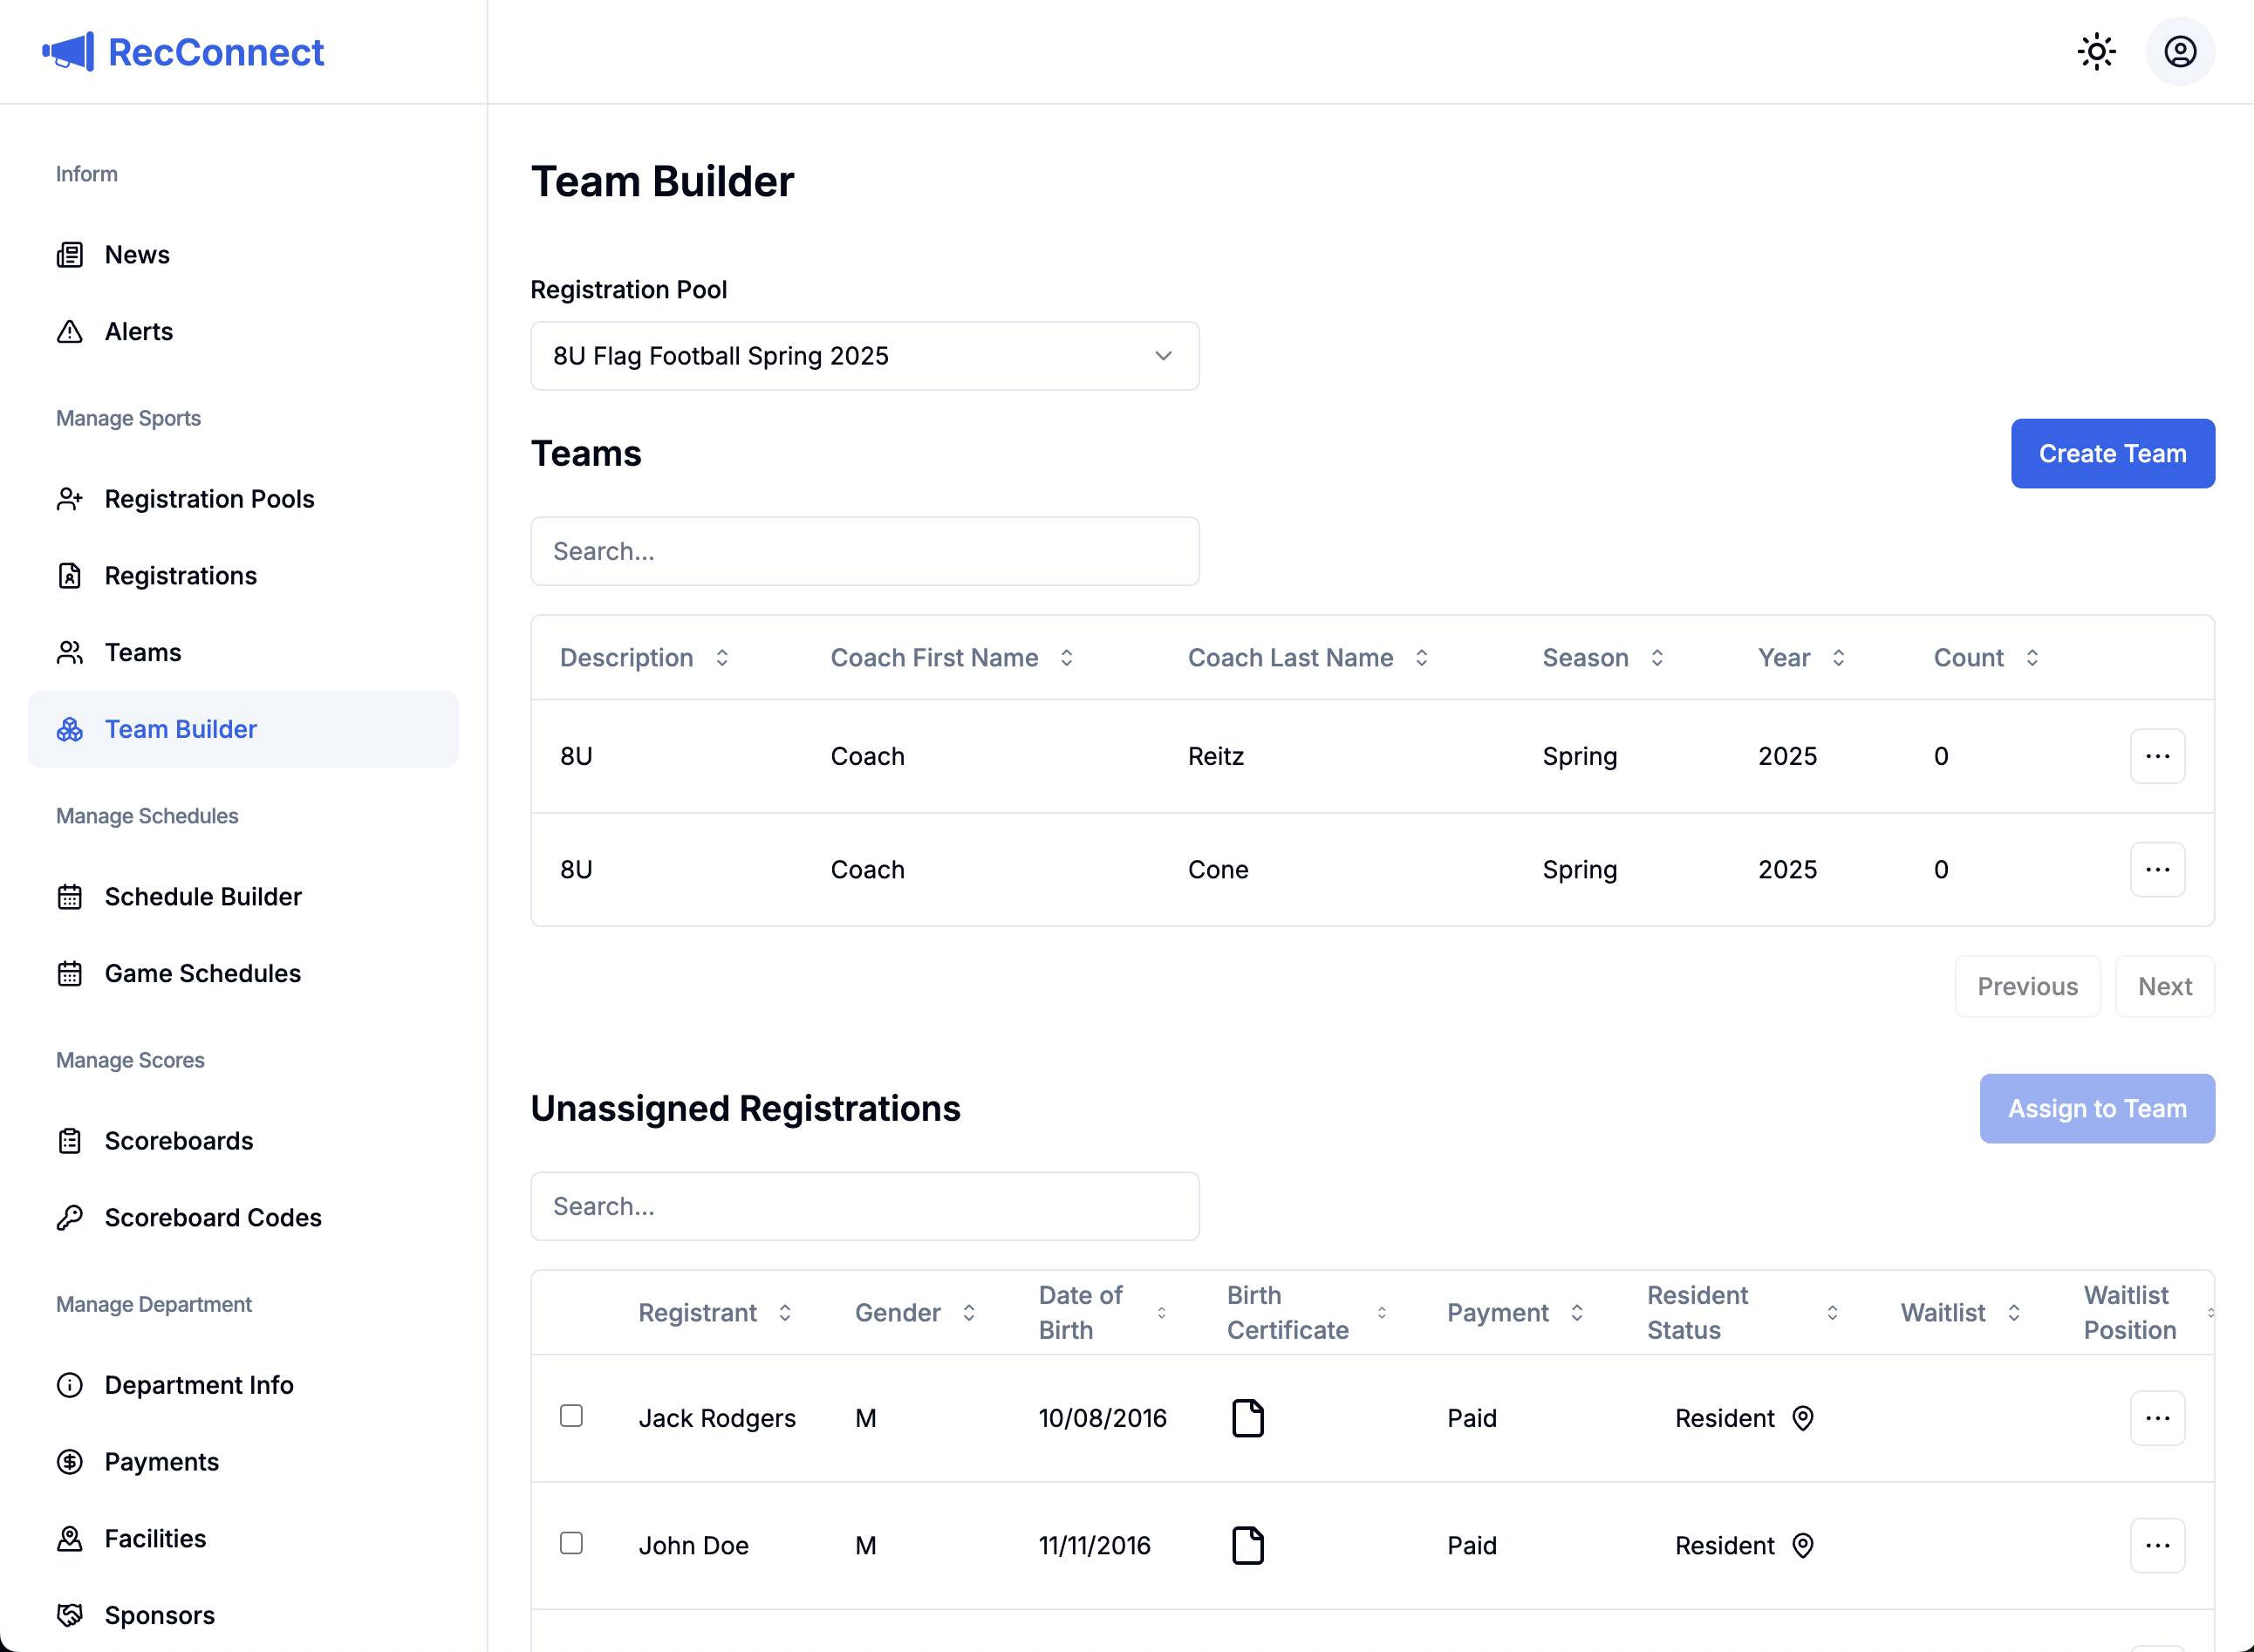
Task: Expand the Registration Pool dropdown
Action: click(x=864, y=356)
